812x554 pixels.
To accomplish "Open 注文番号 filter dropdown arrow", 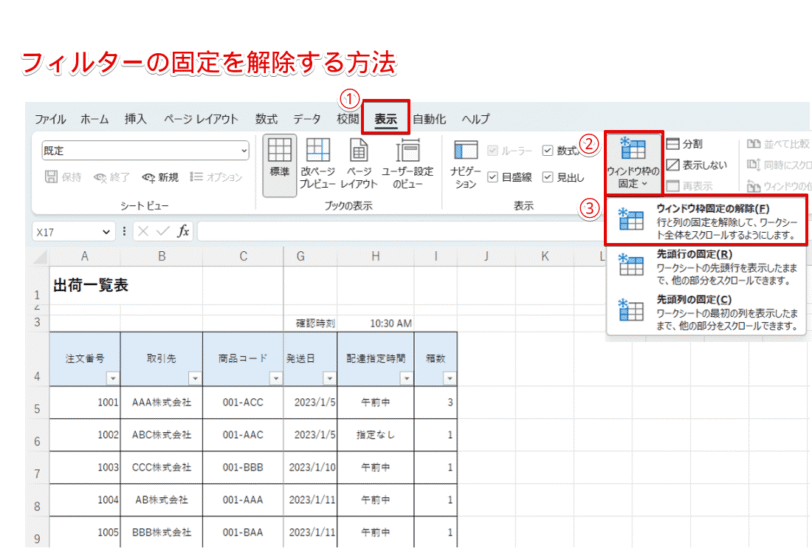I will click(x=113, y=378).
